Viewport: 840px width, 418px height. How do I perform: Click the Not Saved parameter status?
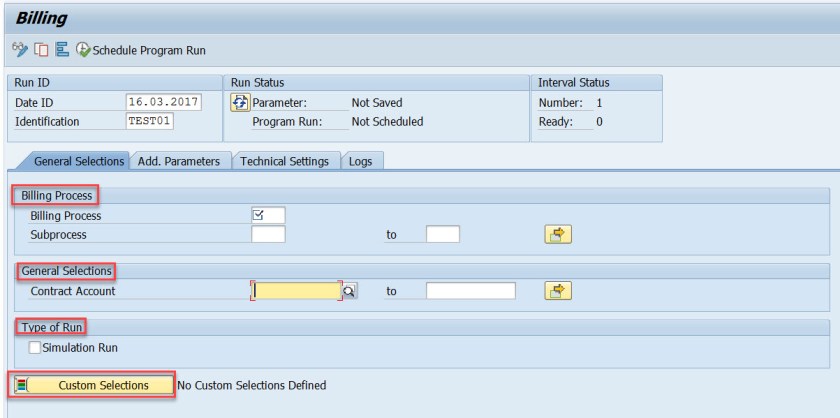pos(377,102)
